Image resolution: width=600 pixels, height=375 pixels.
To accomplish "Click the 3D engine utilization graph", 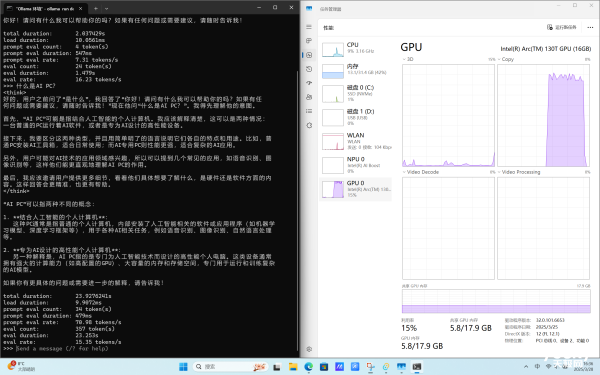I will click(x=448, y=115).
